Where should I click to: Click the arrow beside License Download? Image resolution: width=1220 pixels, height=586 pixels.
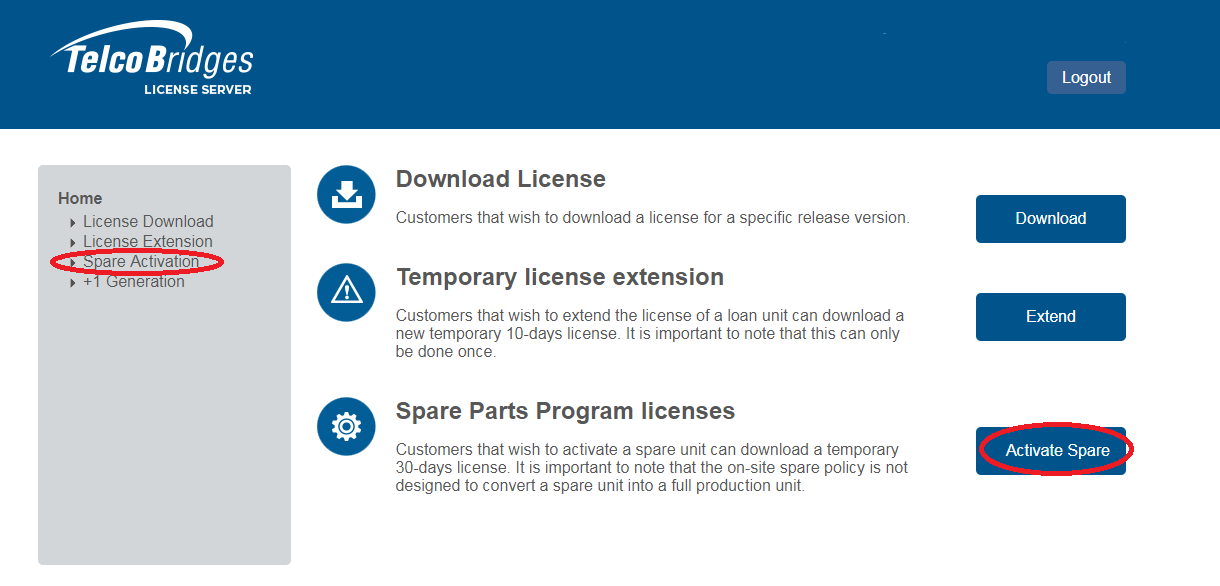click(x=73, y=223)
